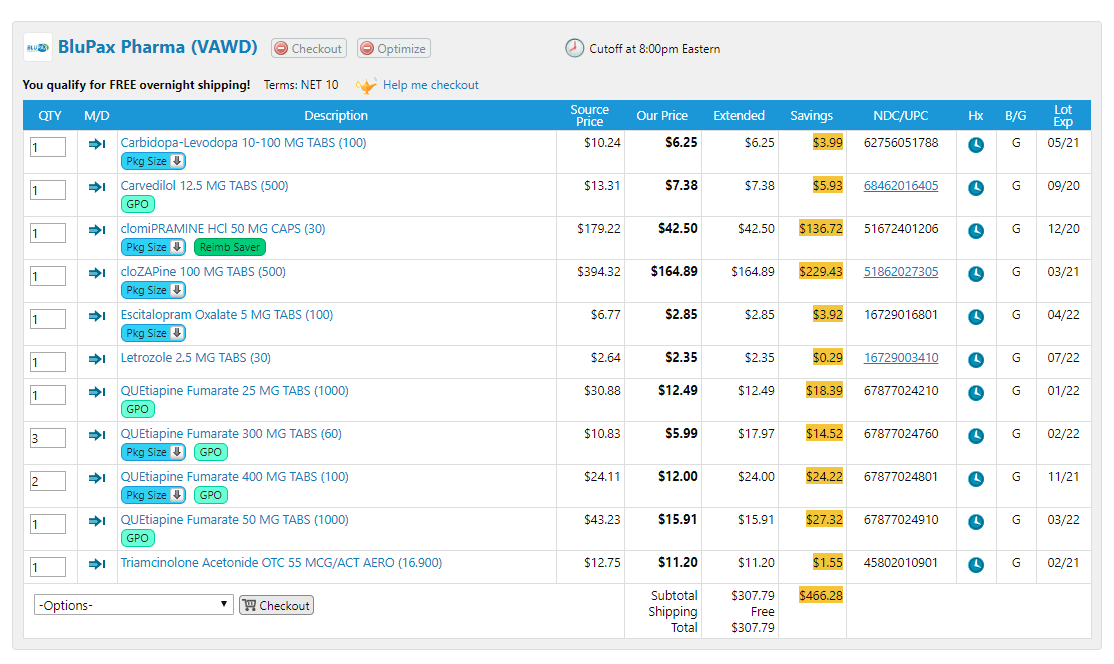Open Pkg Size dropdown for QUEtiapine 400 MG
The width and height of the screenshot is (1114, 664).
pos(153,495)
